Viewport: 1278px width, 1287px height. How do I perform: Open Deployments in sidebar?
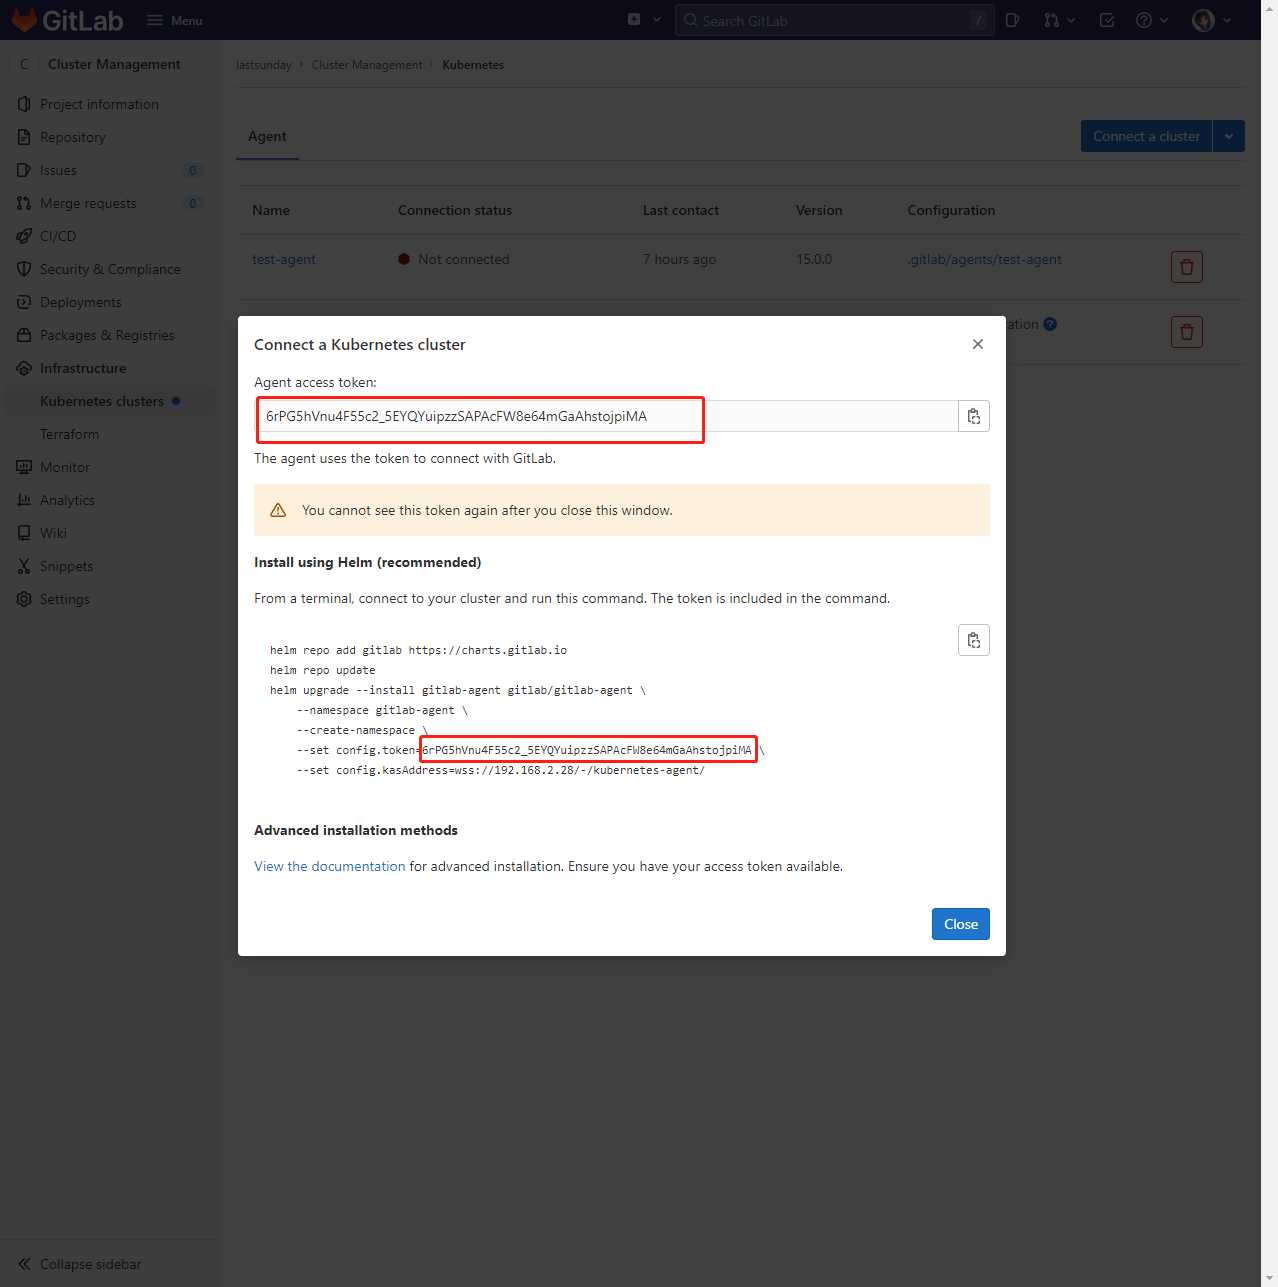[x=110, y=302]
